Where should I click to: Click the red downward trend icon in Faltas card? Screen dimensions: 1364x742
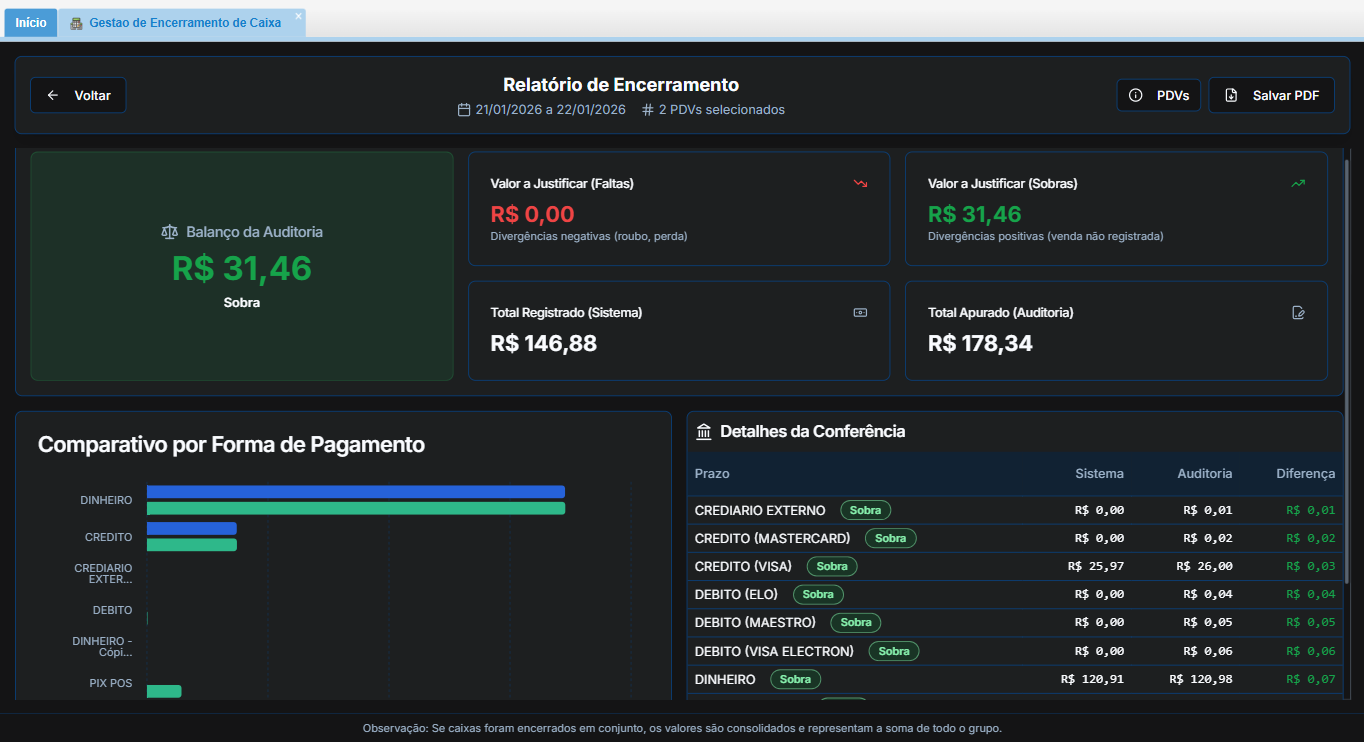coord(860,184)
